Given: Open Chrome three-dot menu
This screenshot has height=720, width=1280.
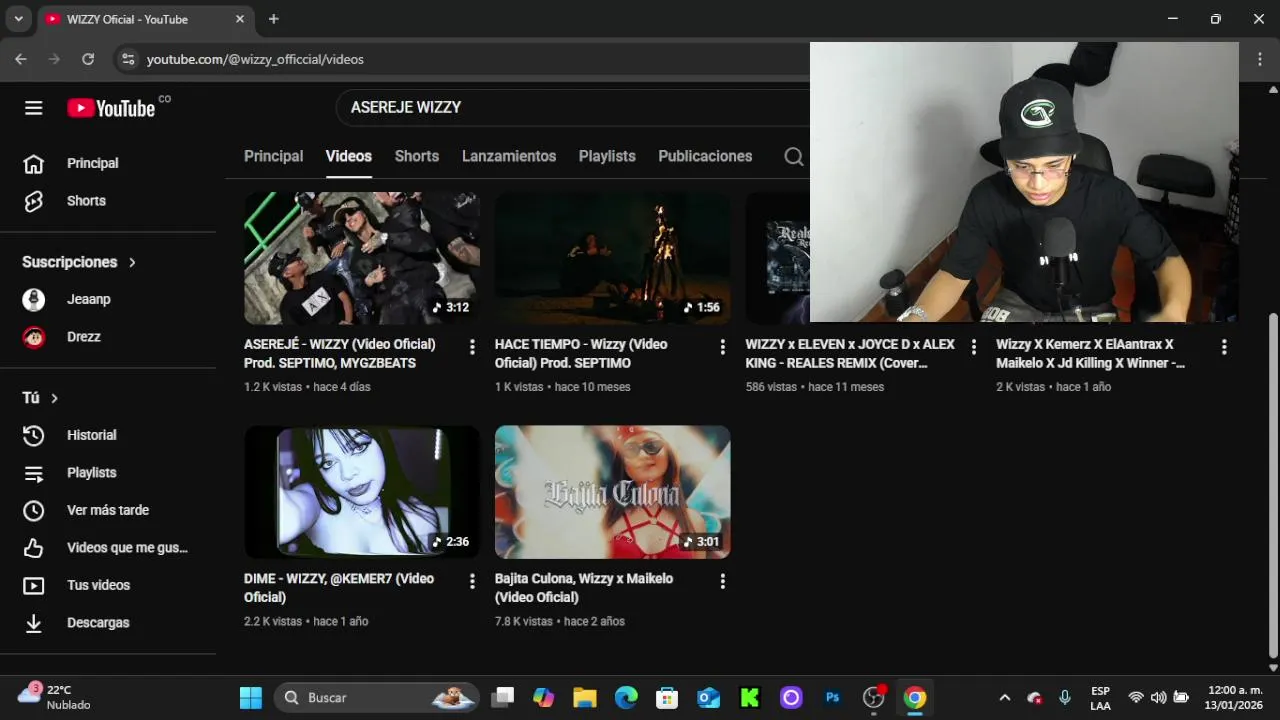Looking at the screenshot, I should 1260,59.
